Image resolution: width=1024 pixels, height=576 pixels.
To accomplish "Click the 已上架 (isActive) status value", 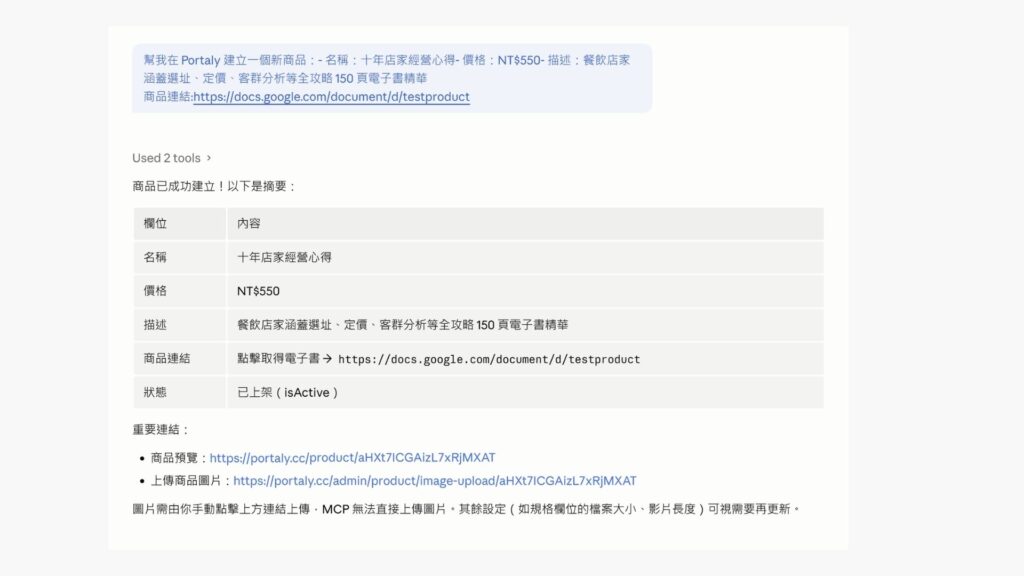I will coord(287,392).
